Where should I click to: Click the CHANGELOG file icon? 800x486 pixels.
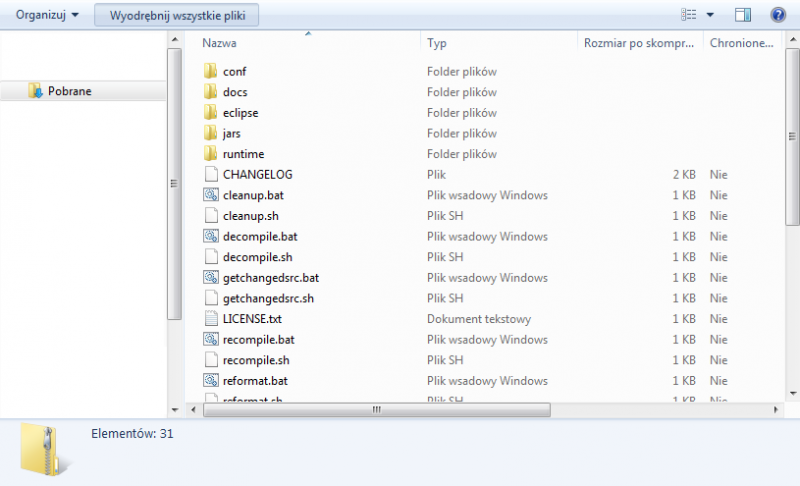click(211, 174)
